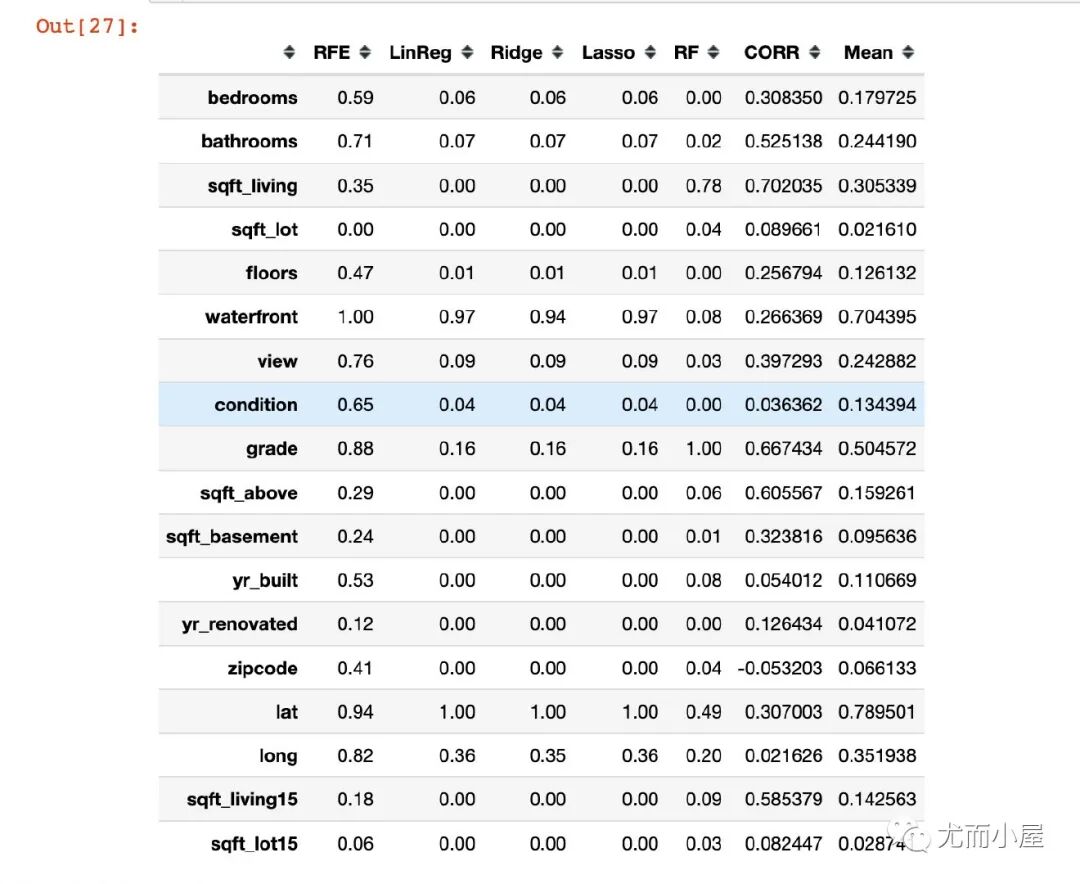
Task: Select the highlighted condition row label
Action: (256, 404)
